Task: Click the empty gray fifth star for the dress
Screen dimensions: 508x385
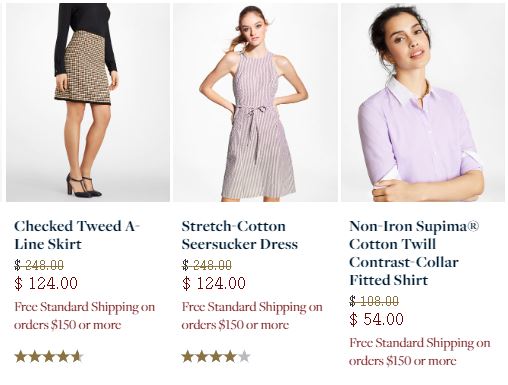Action: [x=244, y=357]
